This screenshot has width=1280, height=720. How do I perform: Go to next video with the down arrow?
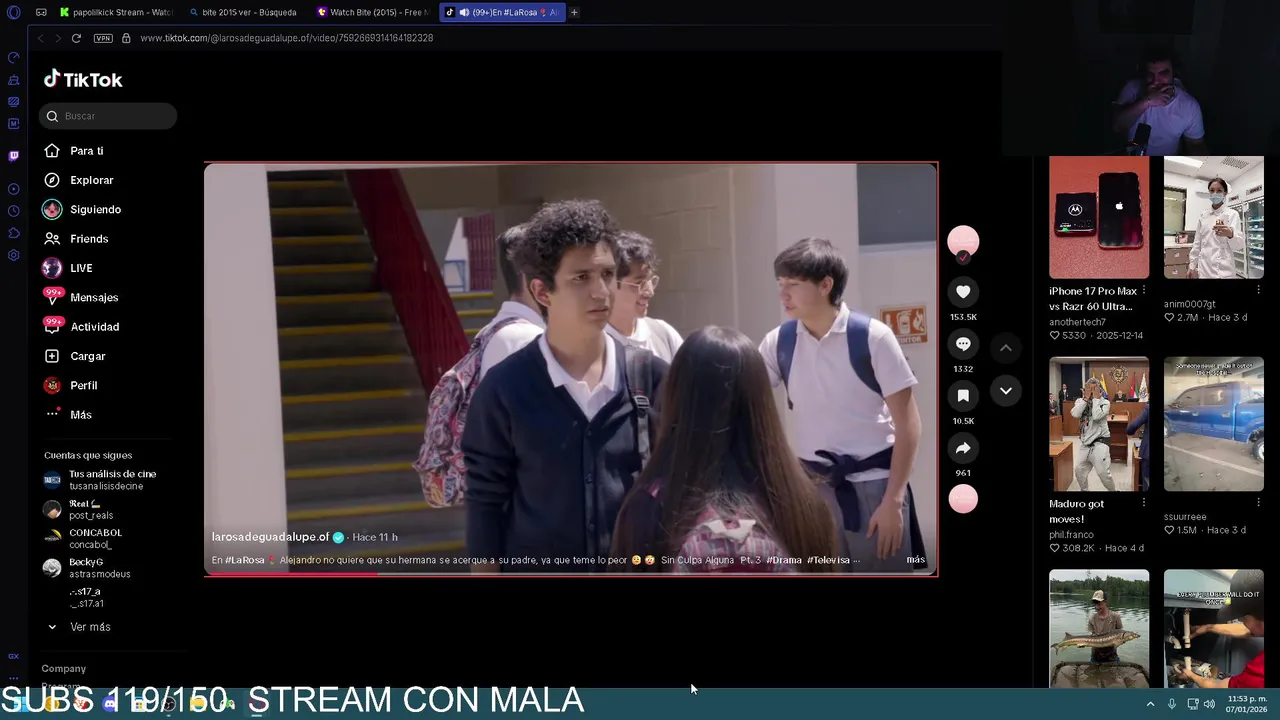pos(1006,391)
